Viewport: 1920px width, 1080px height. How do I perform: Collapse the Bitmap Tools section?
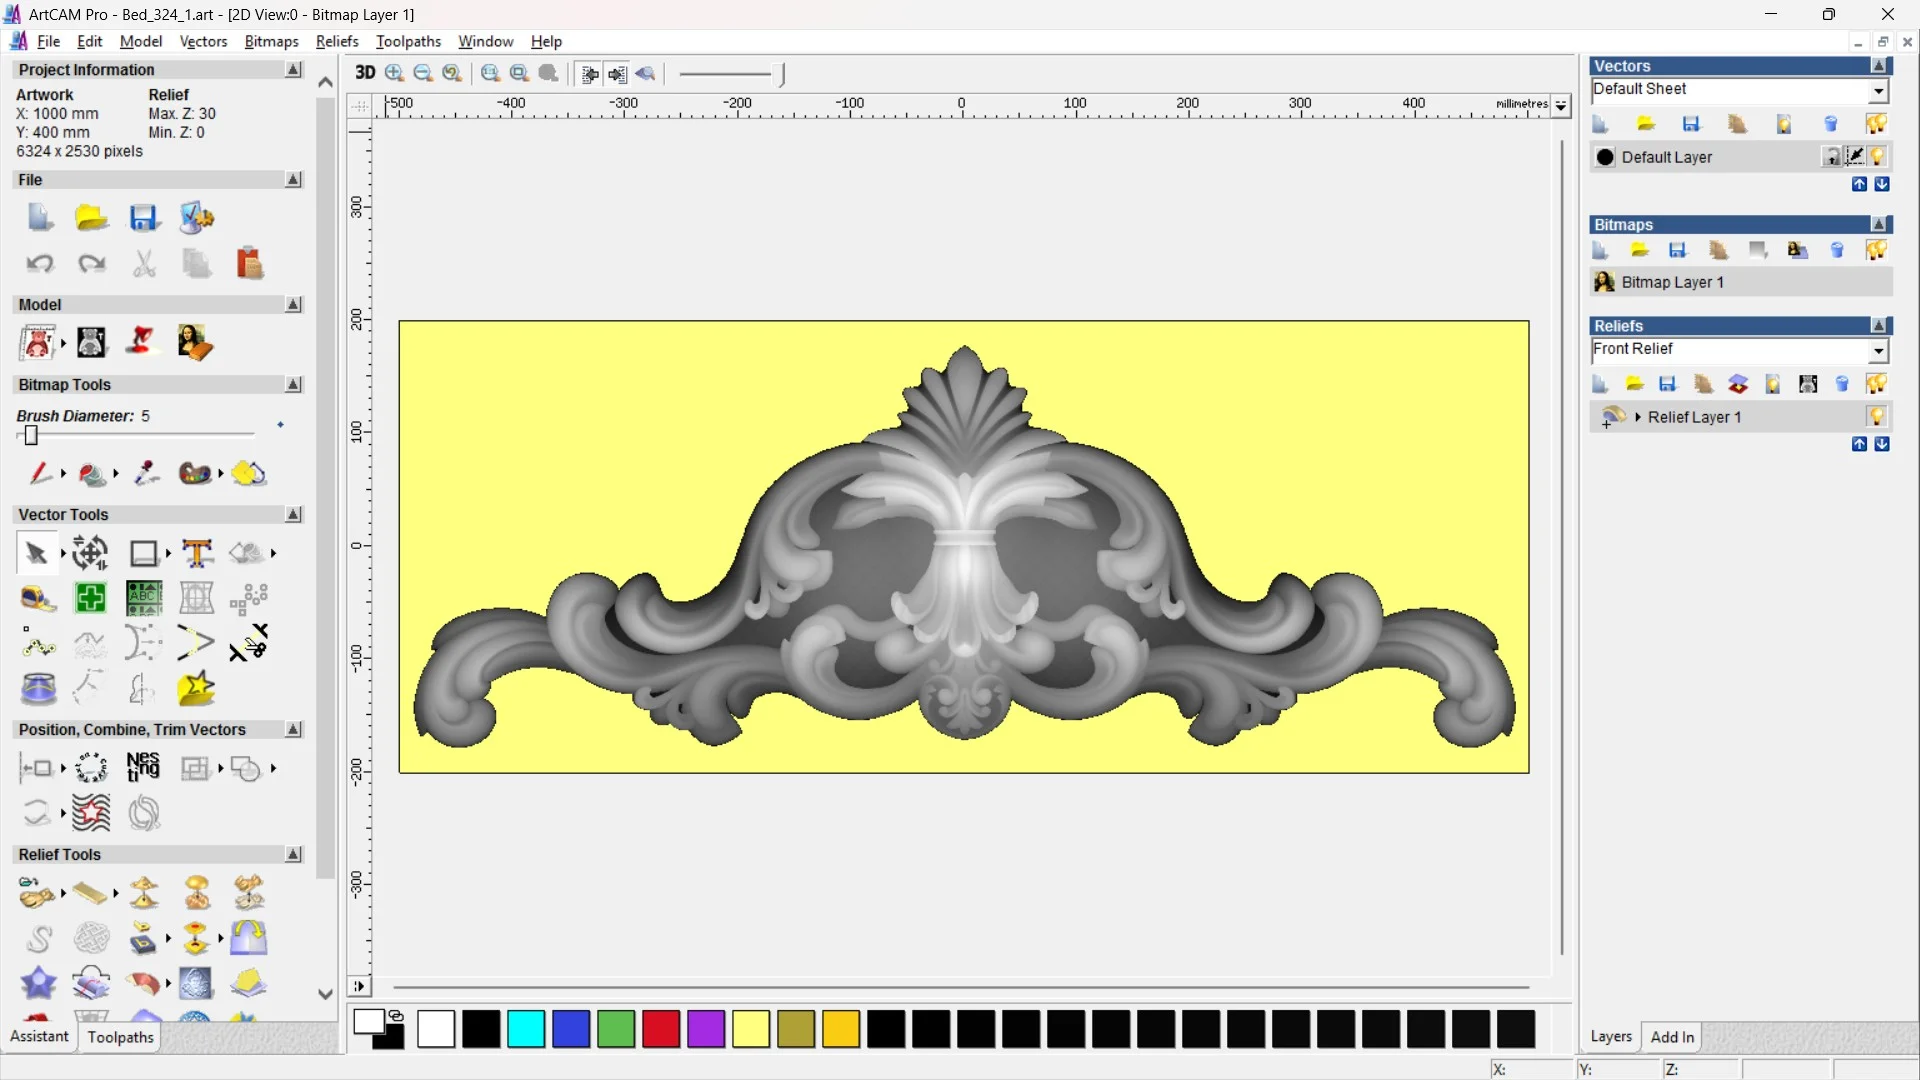(293, 385)
